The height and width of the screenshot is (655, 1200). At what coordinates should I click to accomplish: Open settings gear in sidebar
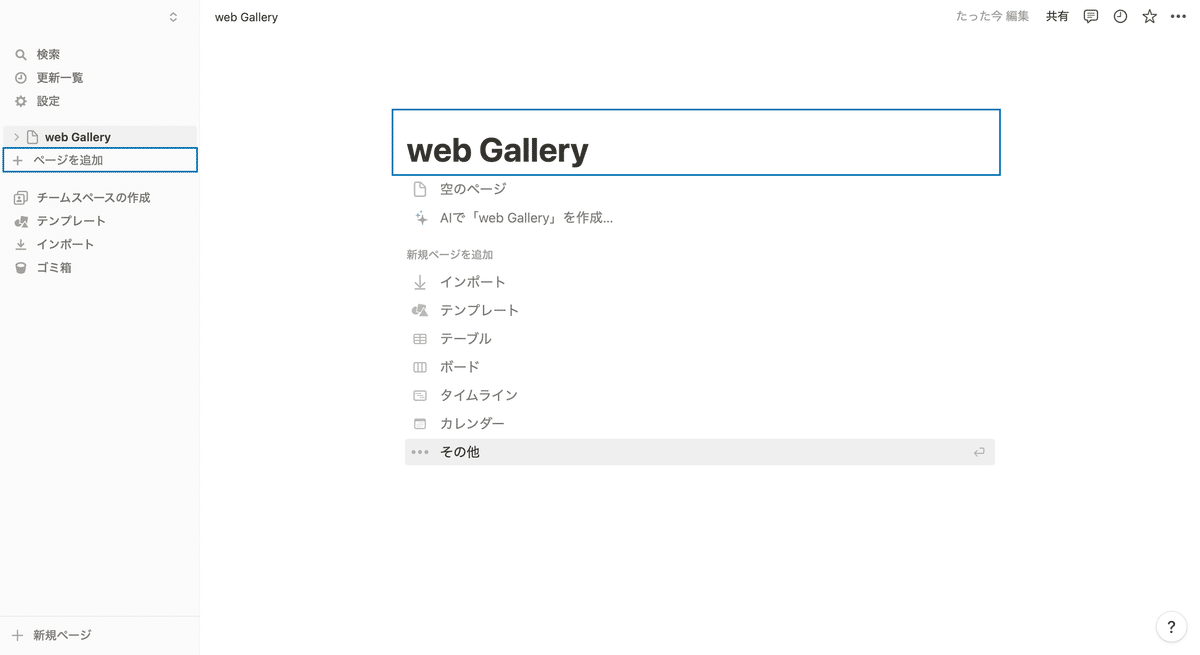[48, 101]
